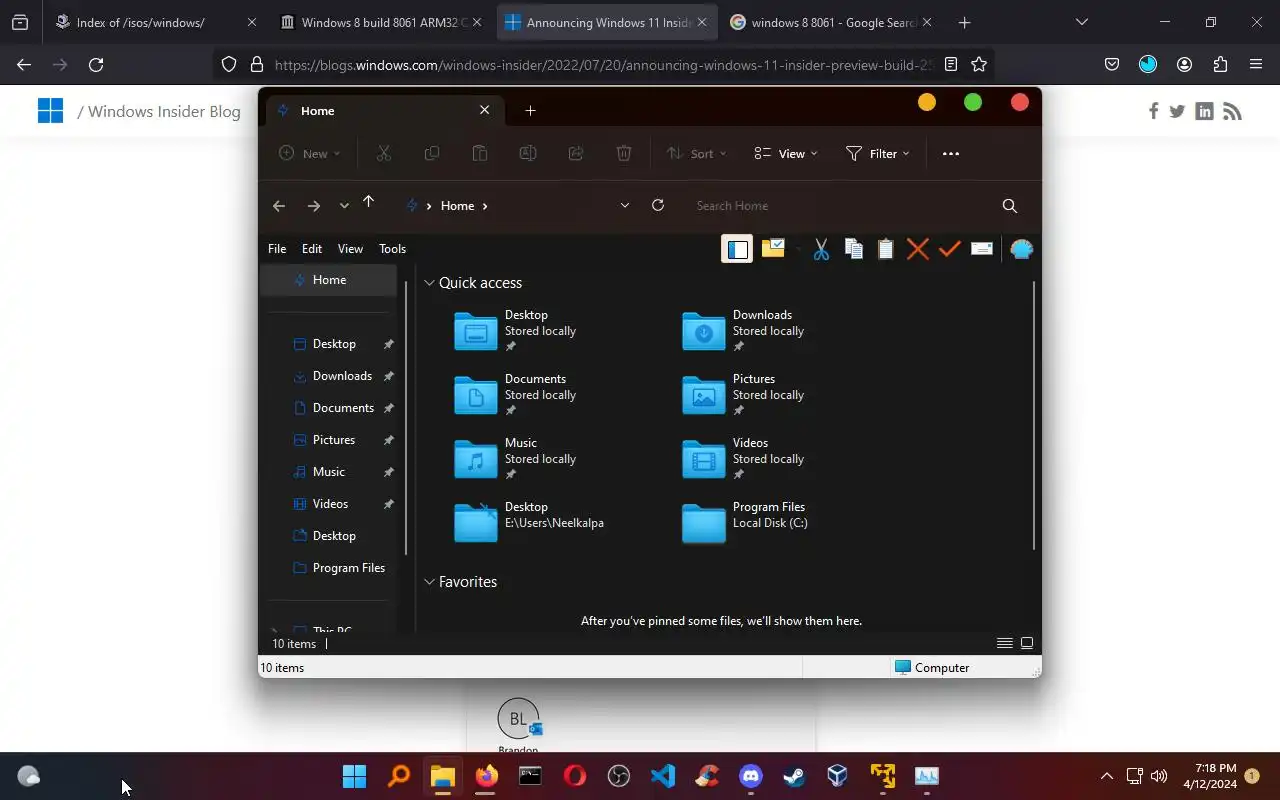Open the Windows Insider Blog link
This screenshot has width=1280, height=800.
(164, 111)
